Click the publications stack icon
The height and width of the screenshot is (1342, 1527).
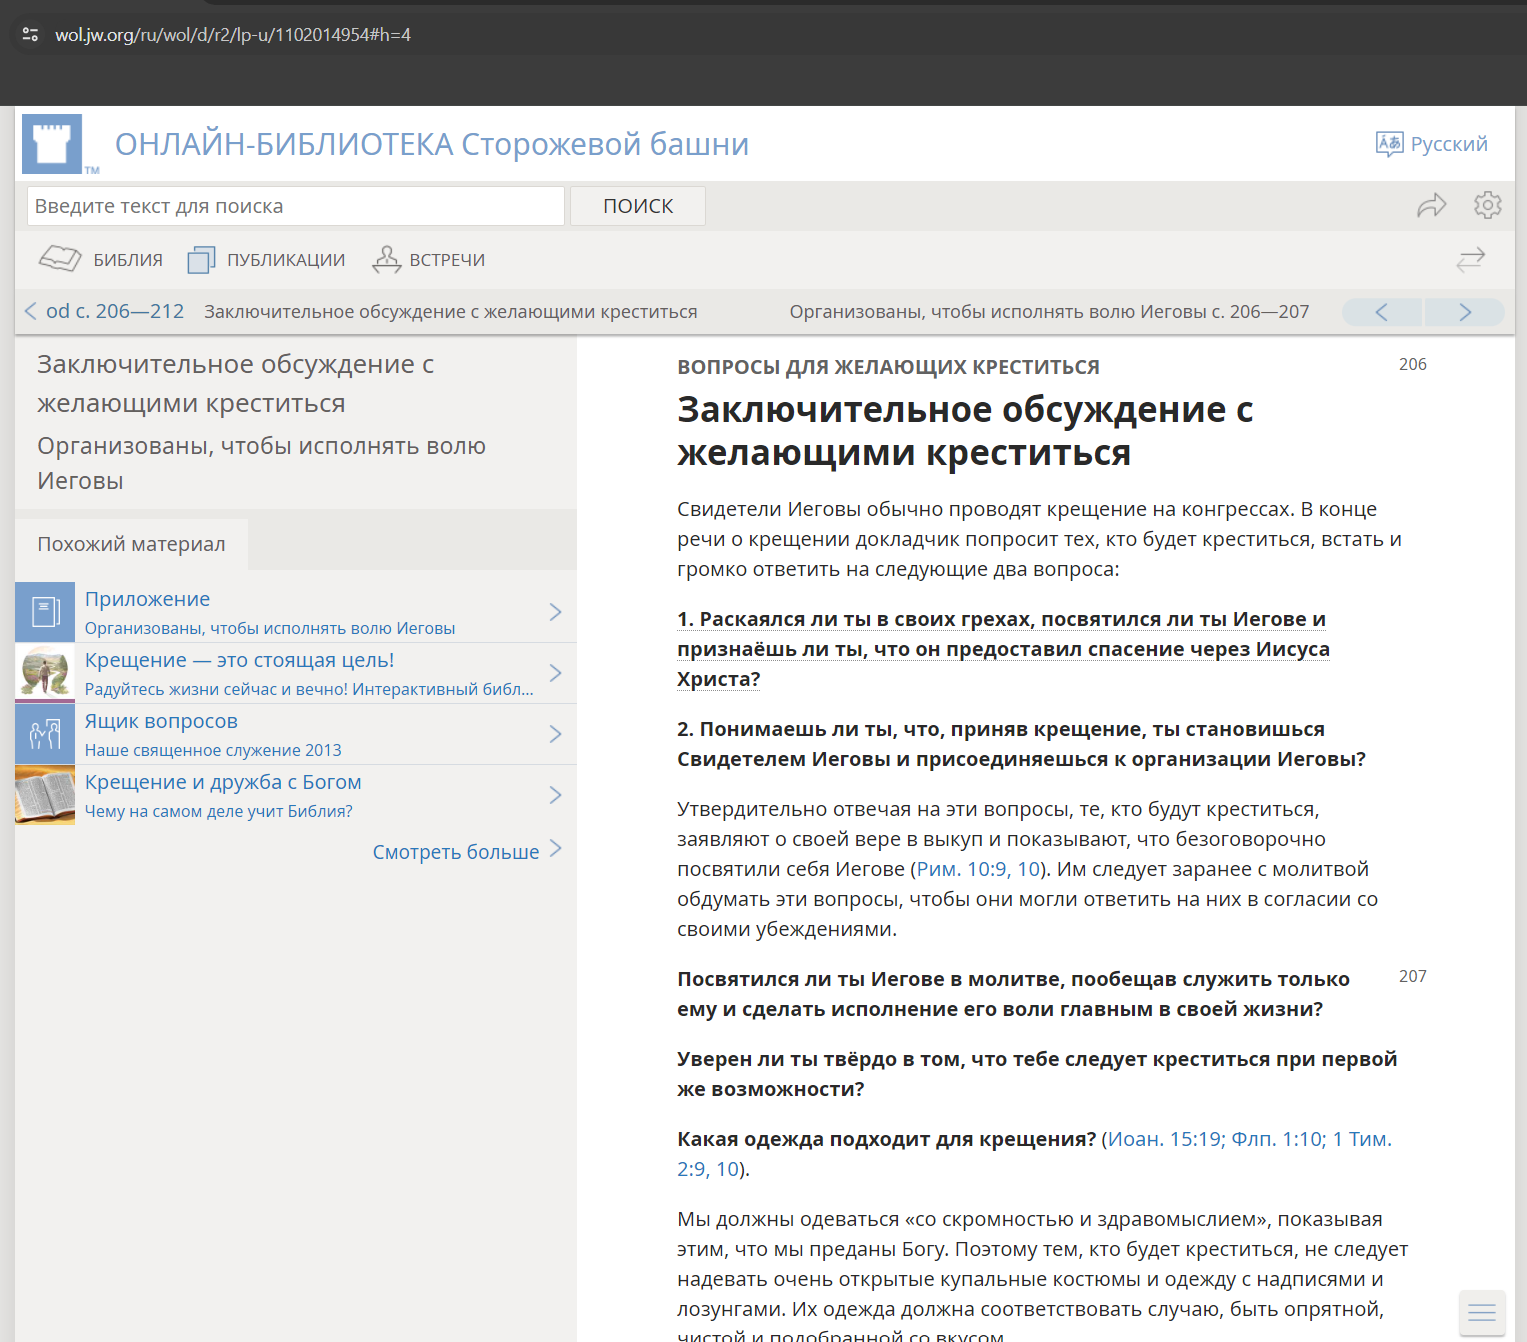click(201, 260)
